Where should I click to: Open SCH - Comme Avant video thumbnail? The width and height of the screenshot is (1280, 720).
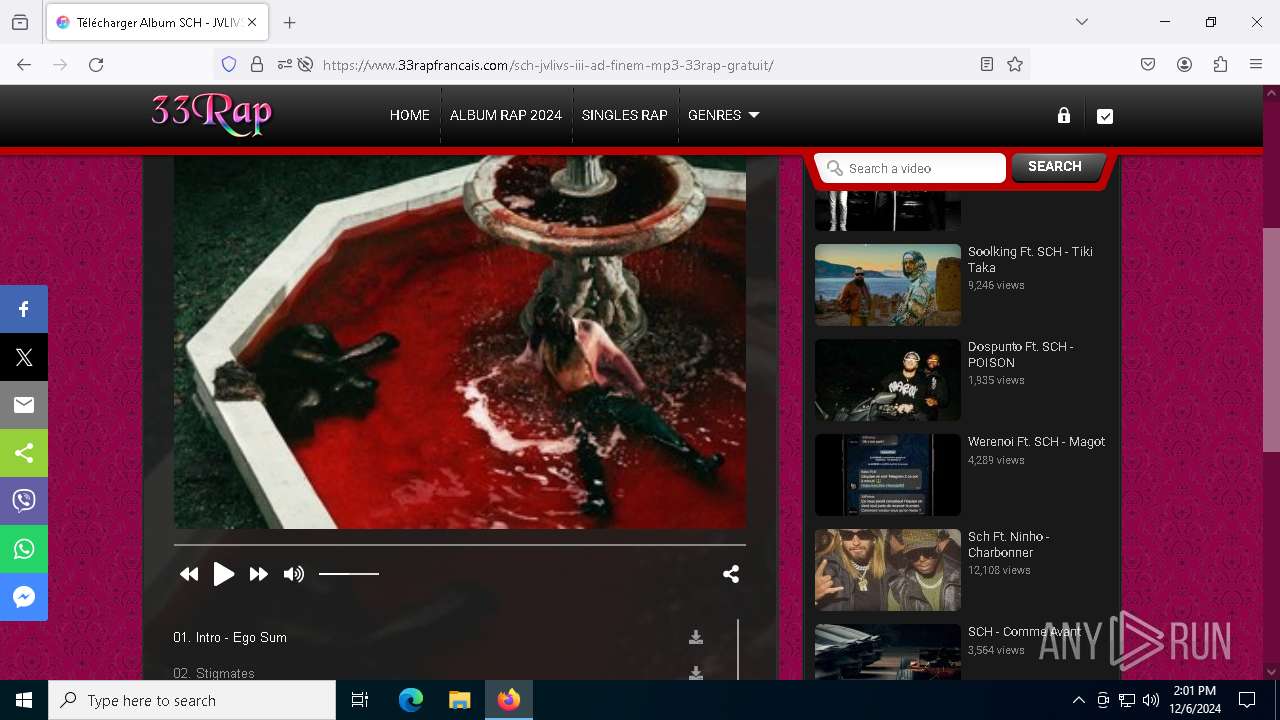click(887, 652)
